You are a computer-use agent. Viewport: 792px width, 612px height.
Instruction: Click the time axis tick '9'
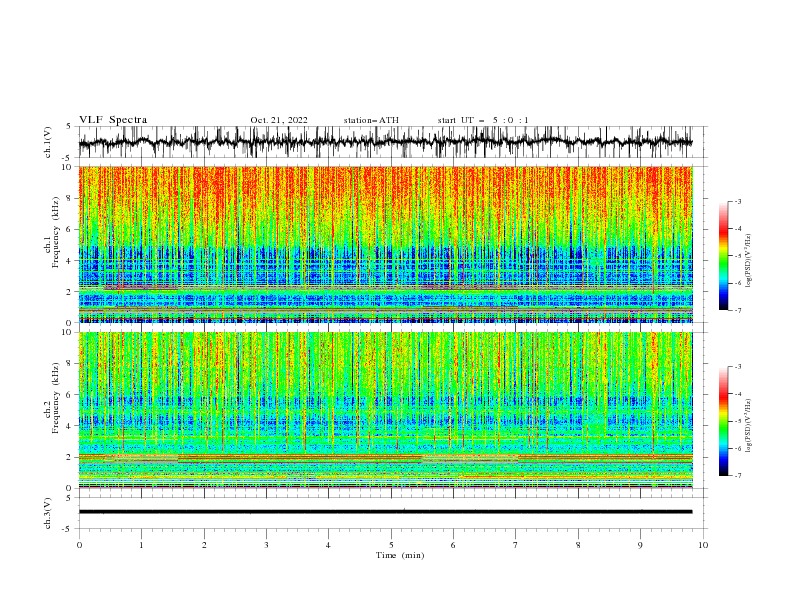tap(640, 545)
